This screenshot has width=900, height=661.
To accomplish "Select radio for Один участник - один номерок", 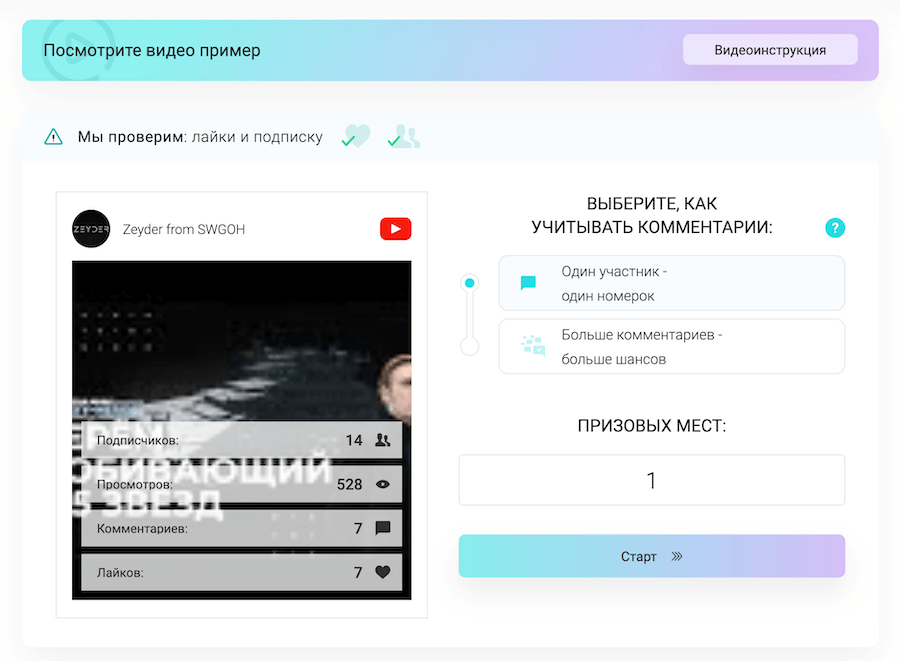I will (470, 283).
